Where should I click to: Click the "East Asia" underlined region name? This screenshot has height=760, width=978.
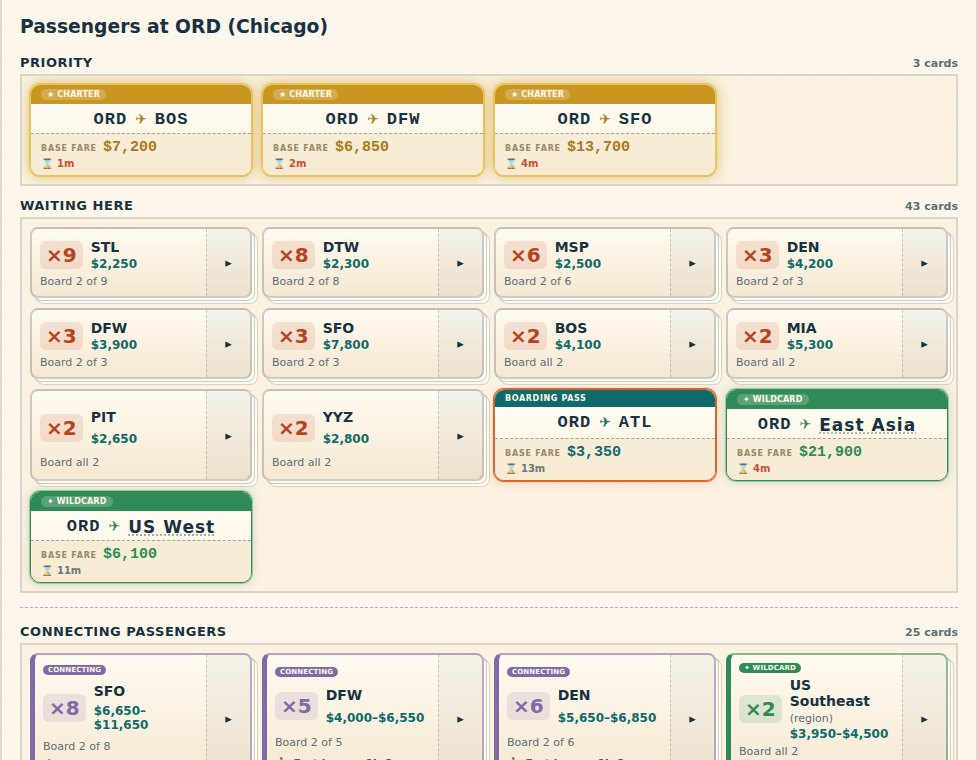[867, 424]
